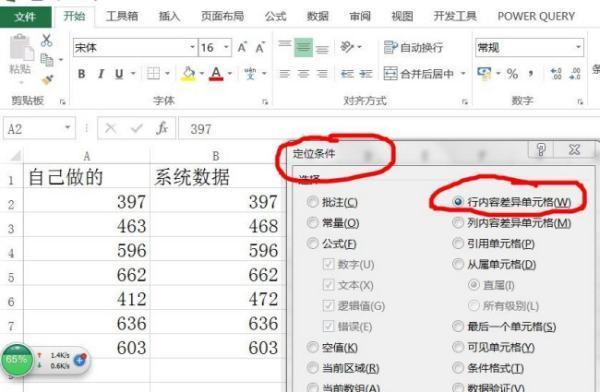This screenshot has height=392, width=600.
Task: Increase font size with larger A icon
Action: 242,47
